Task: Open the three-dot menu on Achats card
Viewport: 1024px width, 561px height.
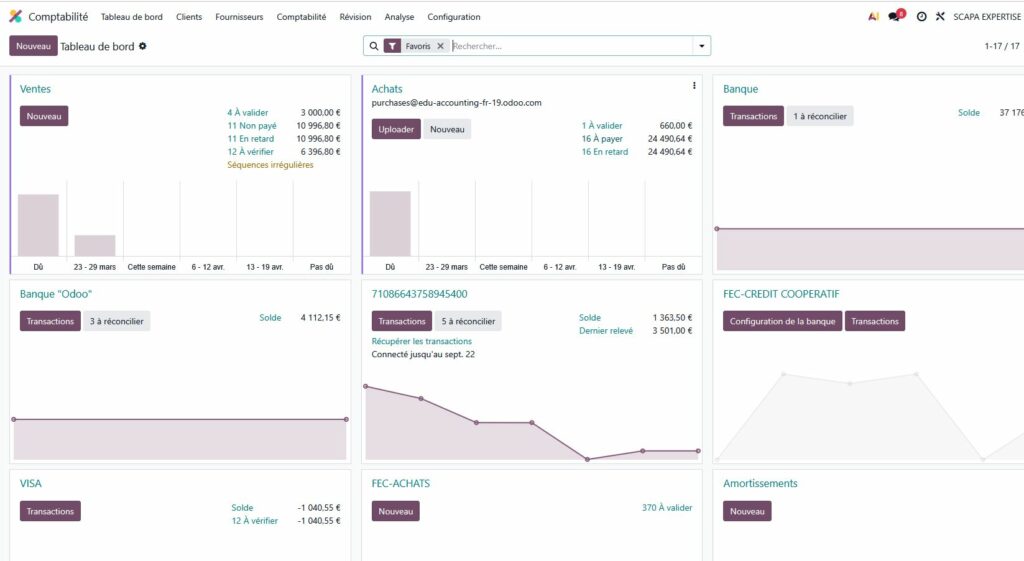Action: [x=694, y=86]
